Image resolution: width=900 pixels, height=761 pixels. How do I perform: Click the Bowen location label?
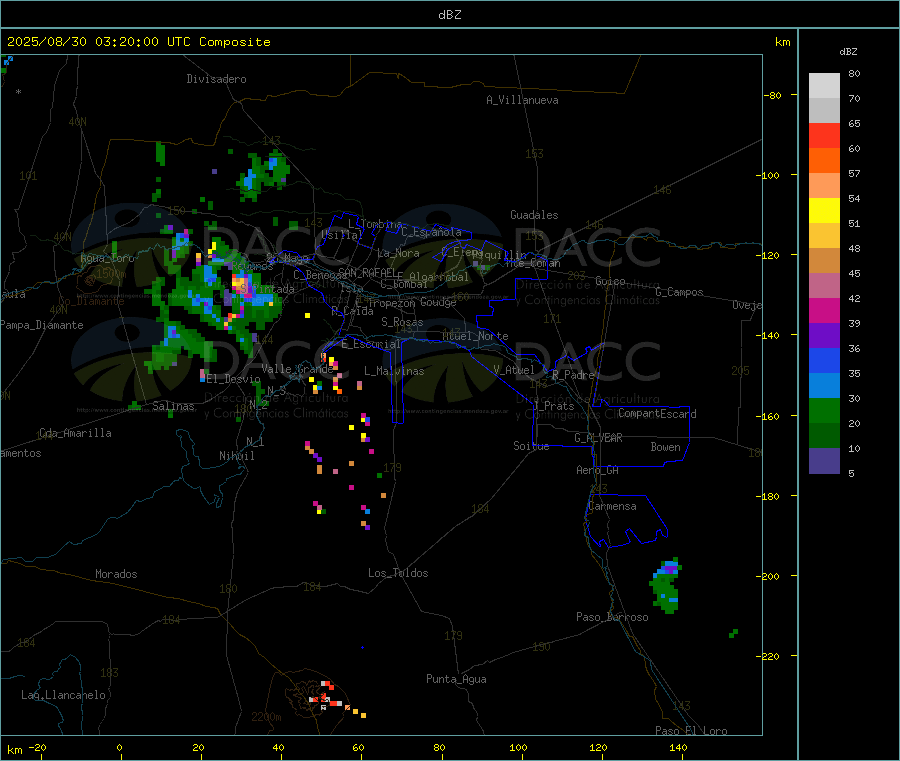click(x=665, y=447)
